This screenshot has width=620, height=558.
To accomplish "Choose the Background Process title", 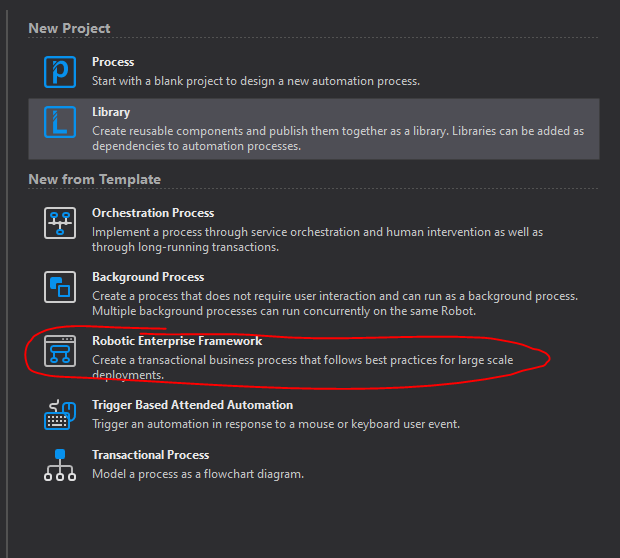I will coord(148,277).
